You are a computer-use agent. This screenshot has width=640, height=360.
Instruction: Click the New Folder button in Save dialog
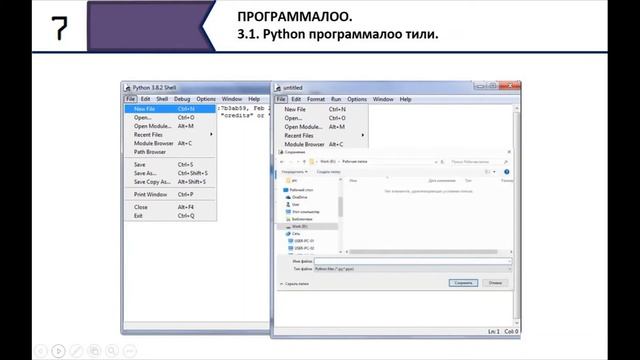click(x=329, y=172)
